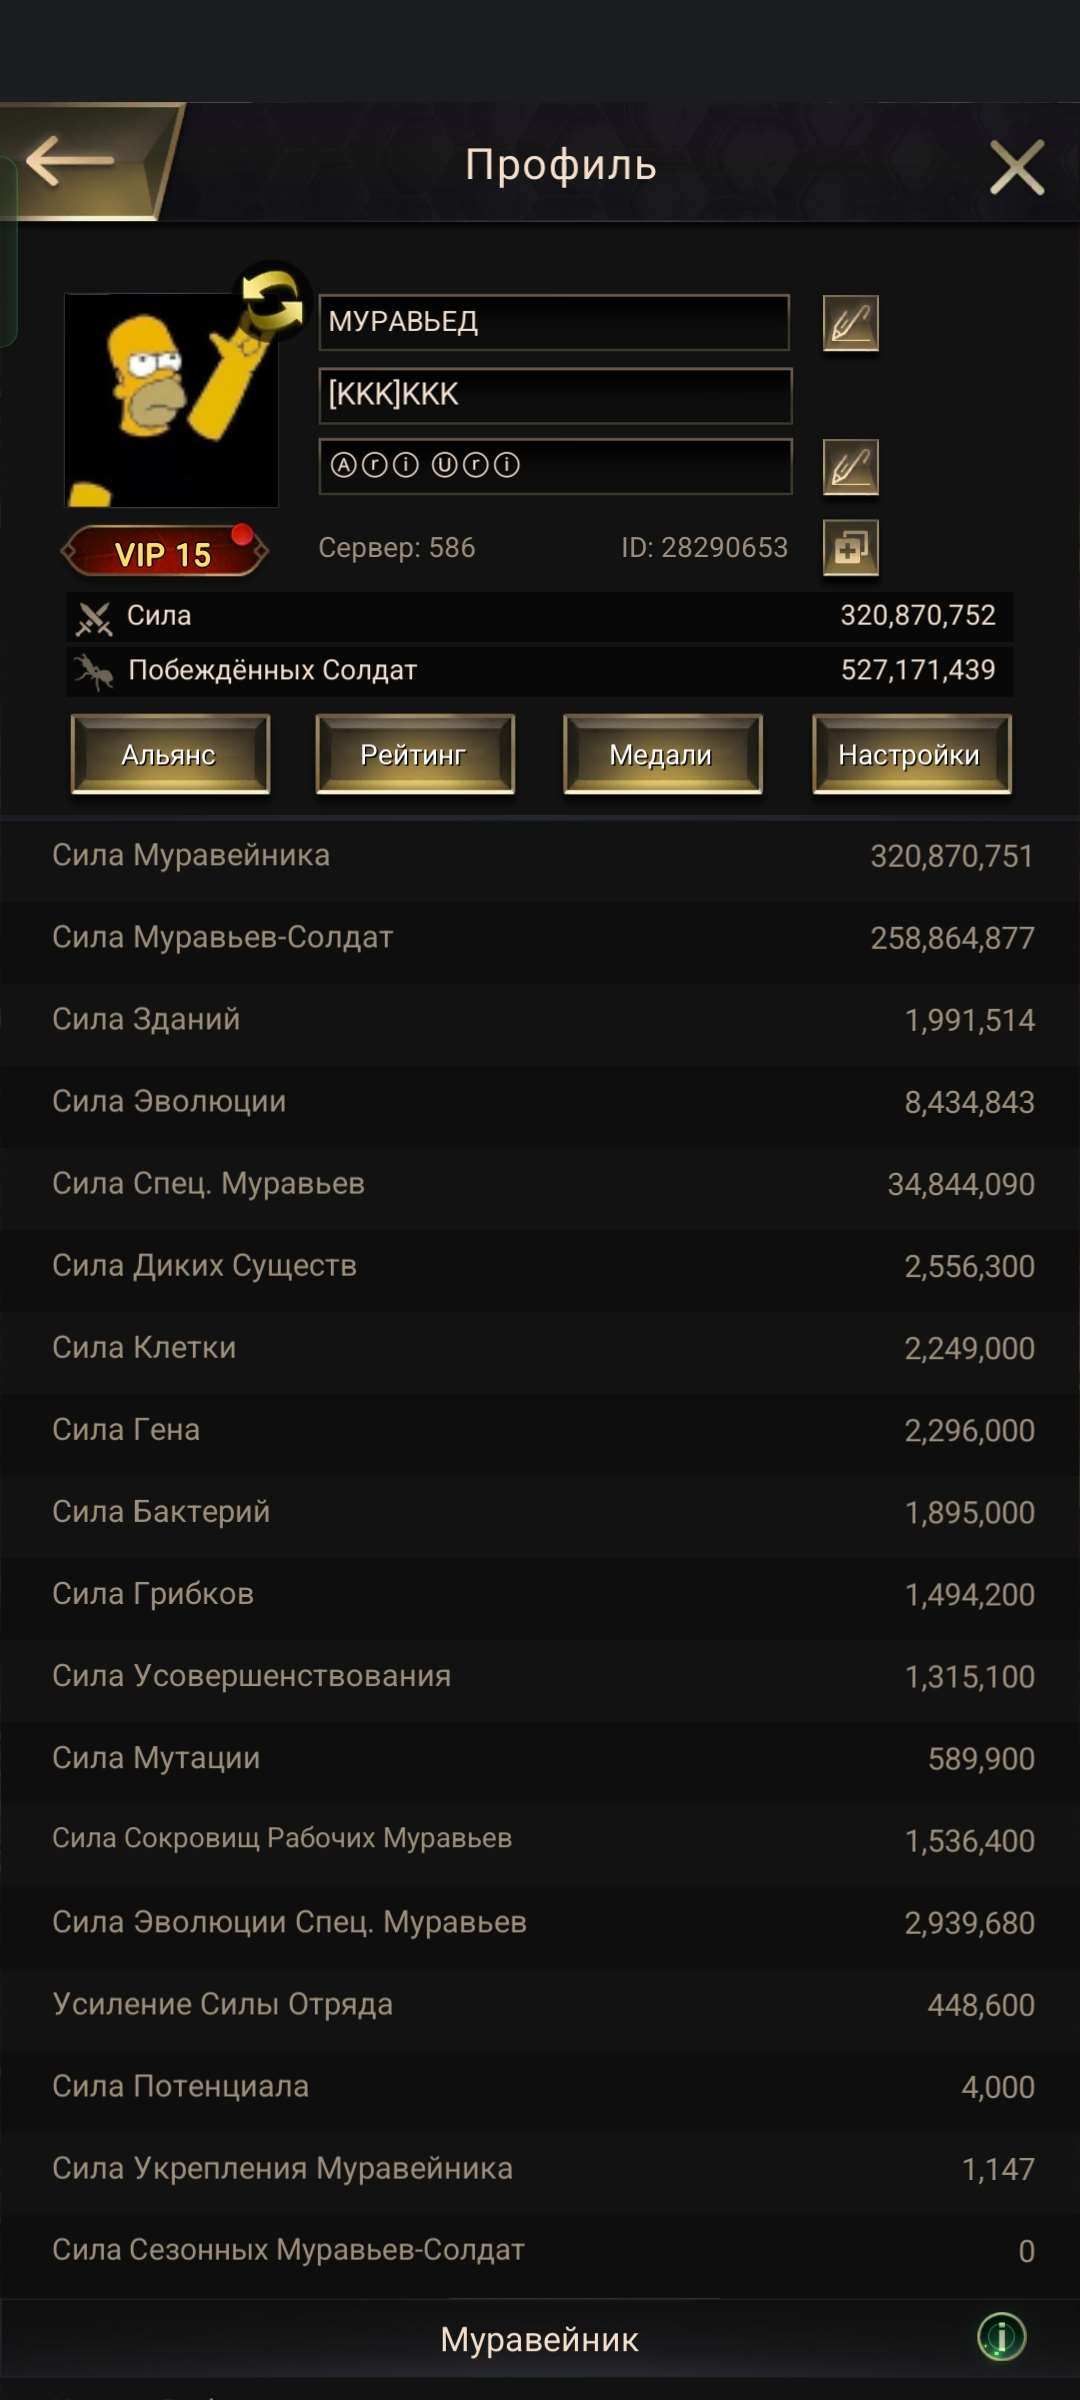Viewport: 1080px width, 2400px height.
Task: Tap the ant icon beside Побеждённых Солдат
Action: point(95,671)
